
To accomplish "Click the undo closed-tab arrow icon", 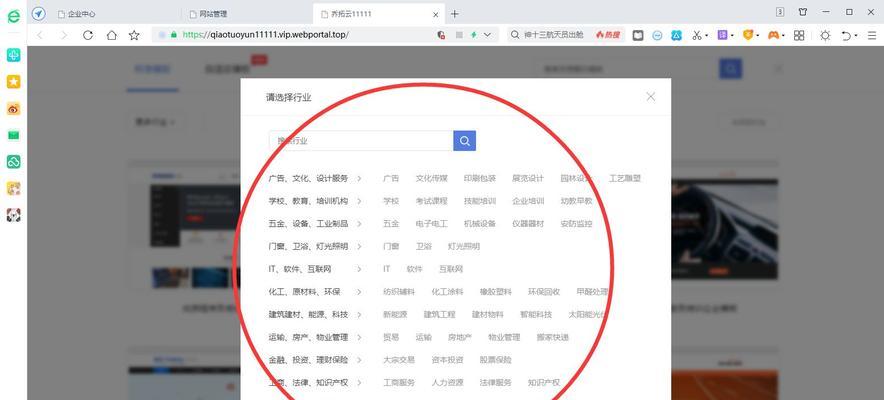I will click(x=846, y=35).
